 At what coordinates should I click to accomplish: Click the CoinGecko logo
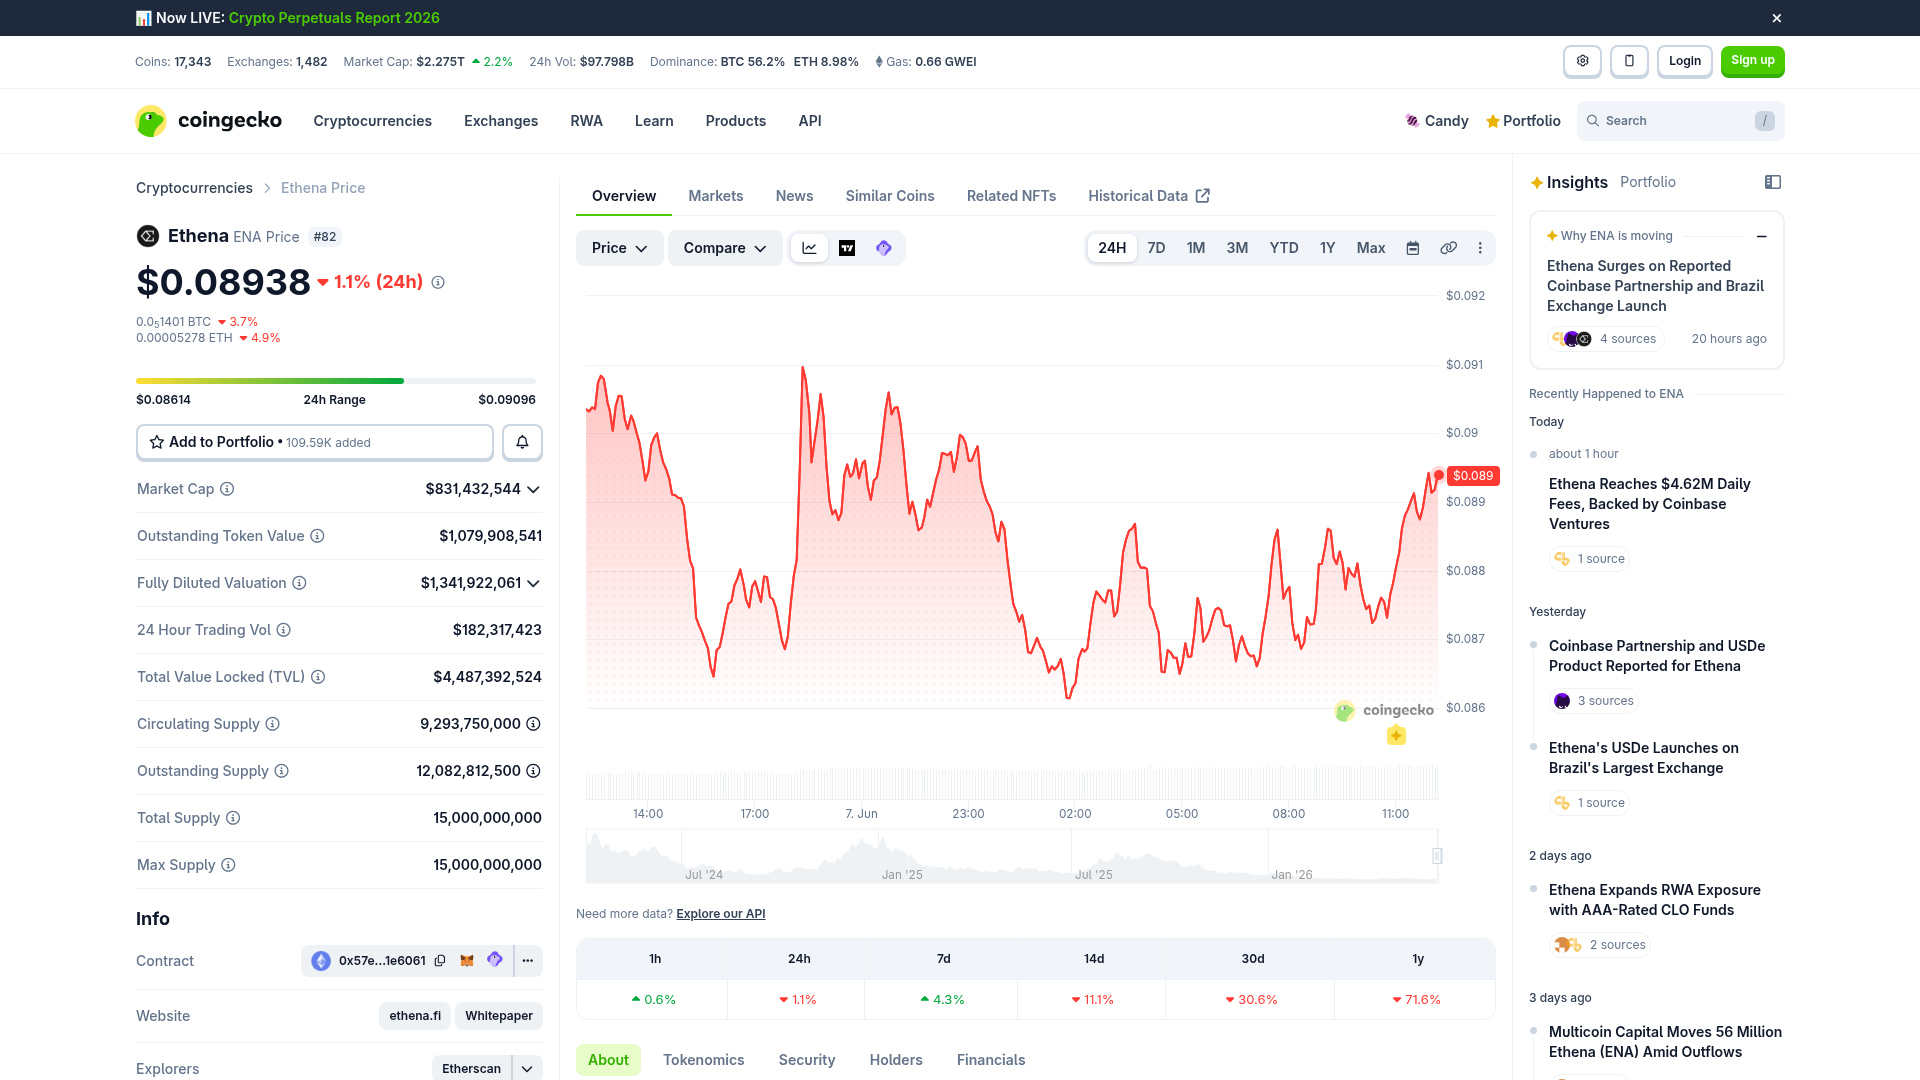coord(209,121)
